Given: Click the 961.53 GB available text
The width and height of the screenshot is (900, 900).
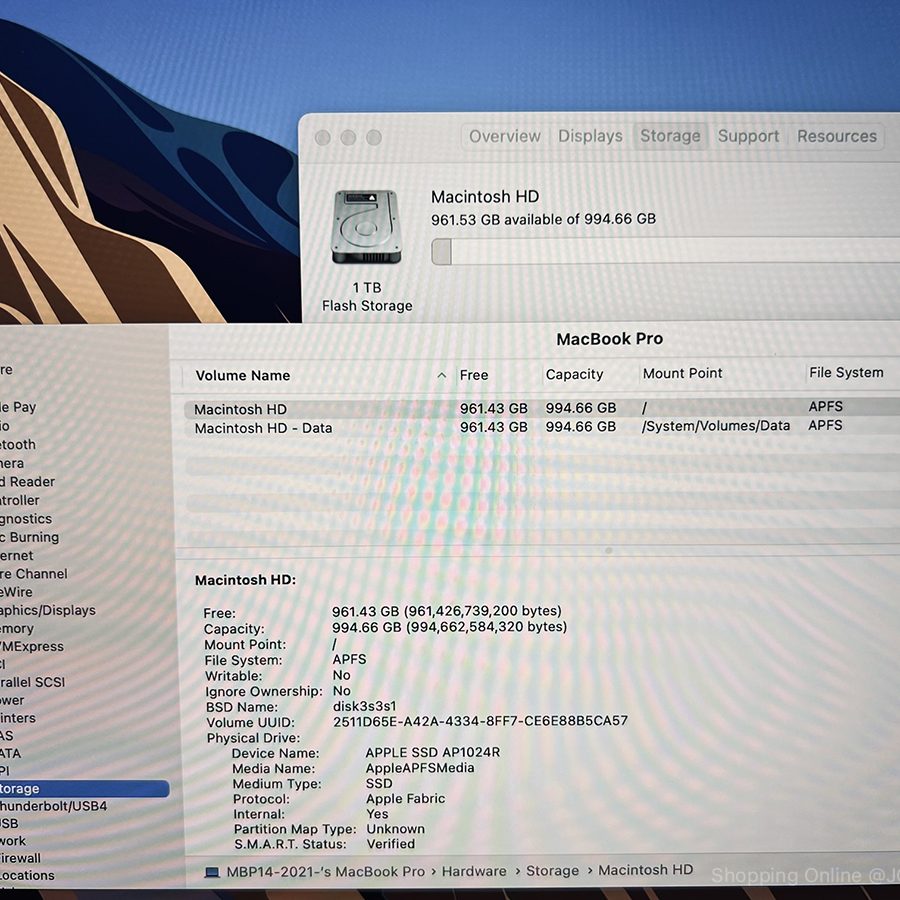Looking at the screenshot, I should tap(543, 219).
